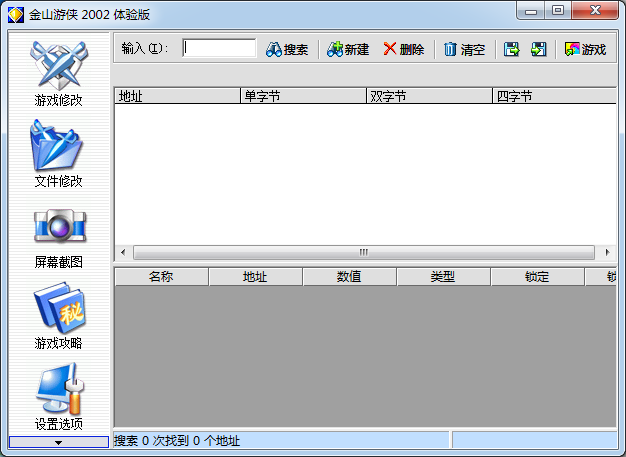This screenshot has width=626, height=457.
Task: Open the 屏幕截图 screen capture tool
Action: pos(58,235)
